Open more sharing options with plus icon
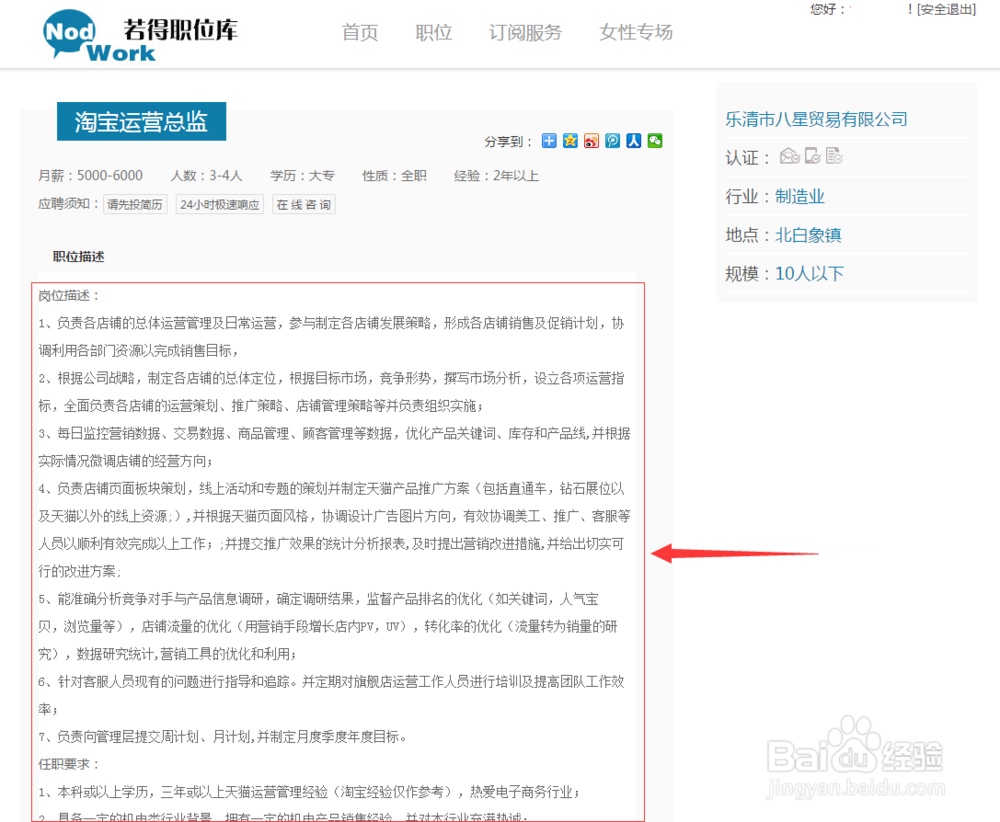Image resolution: width=1000 pixels, height=822 pixels. [548, 141]
